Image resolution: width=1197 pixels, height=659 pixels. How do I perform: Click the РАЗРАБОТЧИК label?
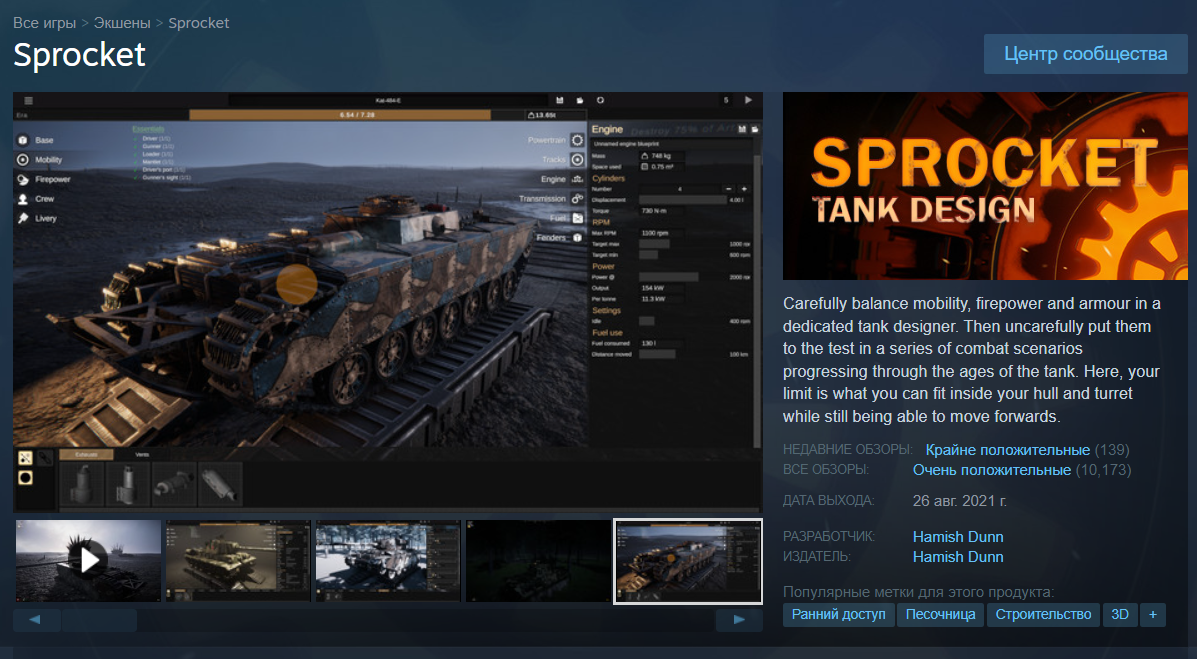pyautogui.click(x=829, y=537)
